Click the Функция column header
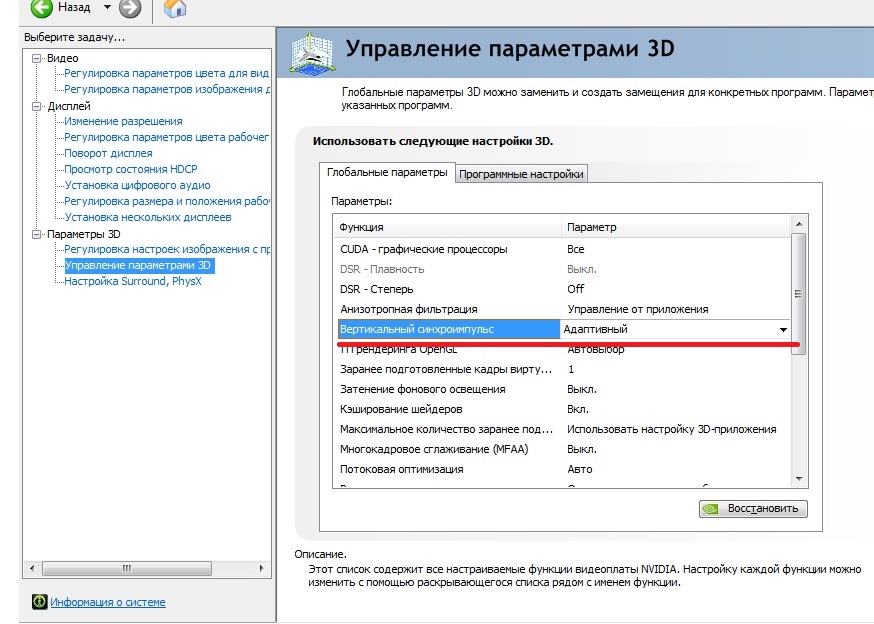Screen dimensions: 874x624 tap(447, 227)
